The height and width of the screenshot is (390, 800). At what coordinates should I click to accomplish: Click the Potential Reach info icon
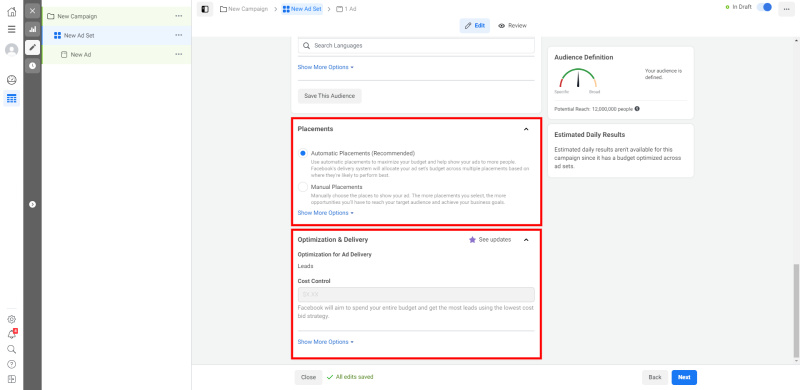tap(637, 109)
